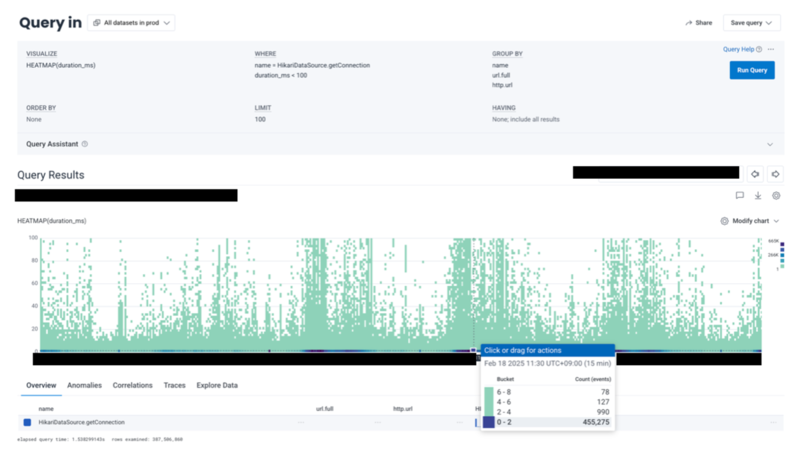Click the Share button label
Viewport: 800px width, 454px height.
point(704,23)
